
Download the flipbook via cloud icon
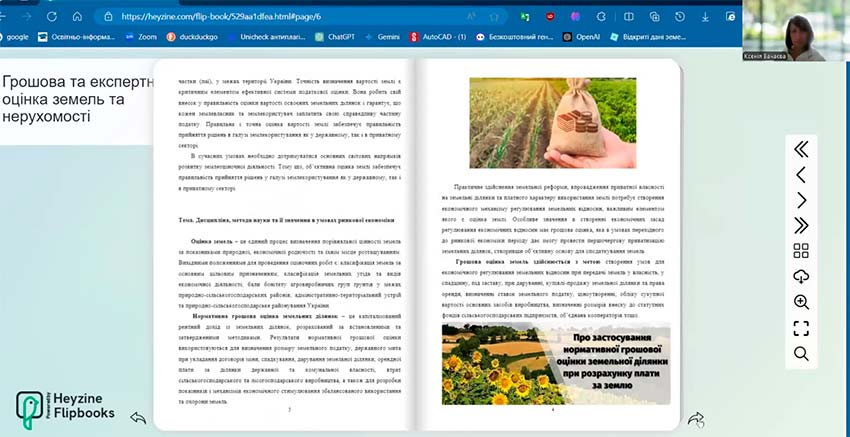click(x=801, y=276)
